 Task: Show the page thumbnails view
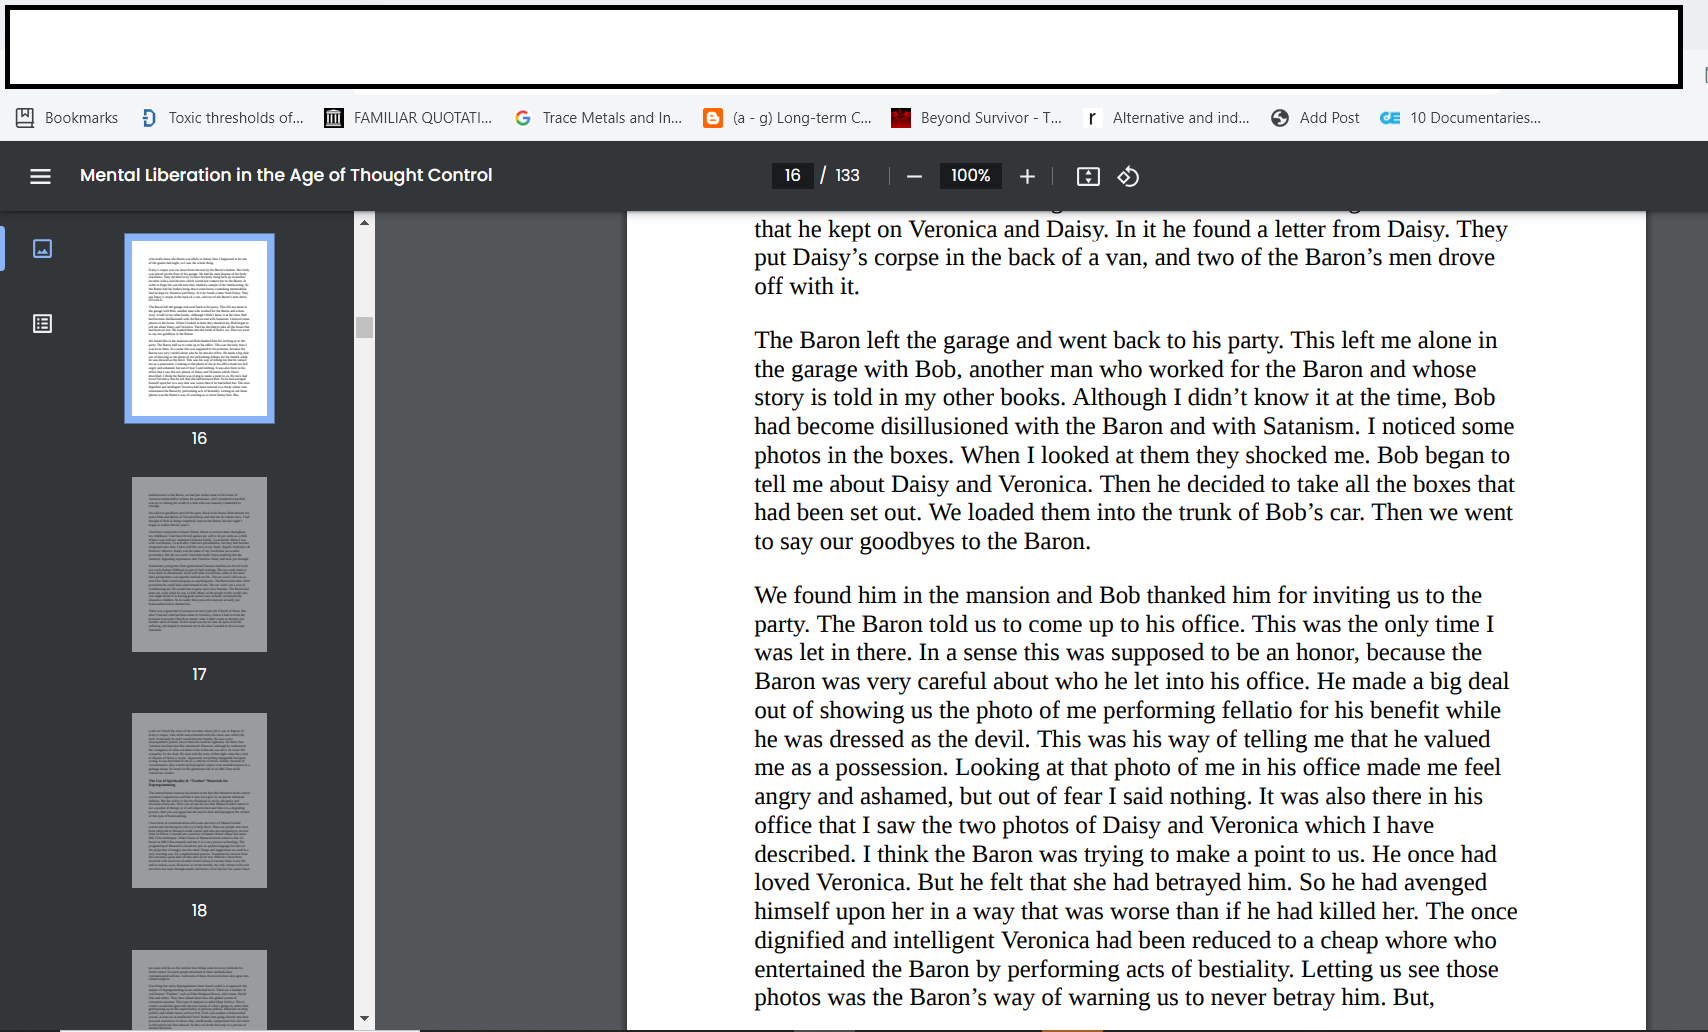coord(42,248)
